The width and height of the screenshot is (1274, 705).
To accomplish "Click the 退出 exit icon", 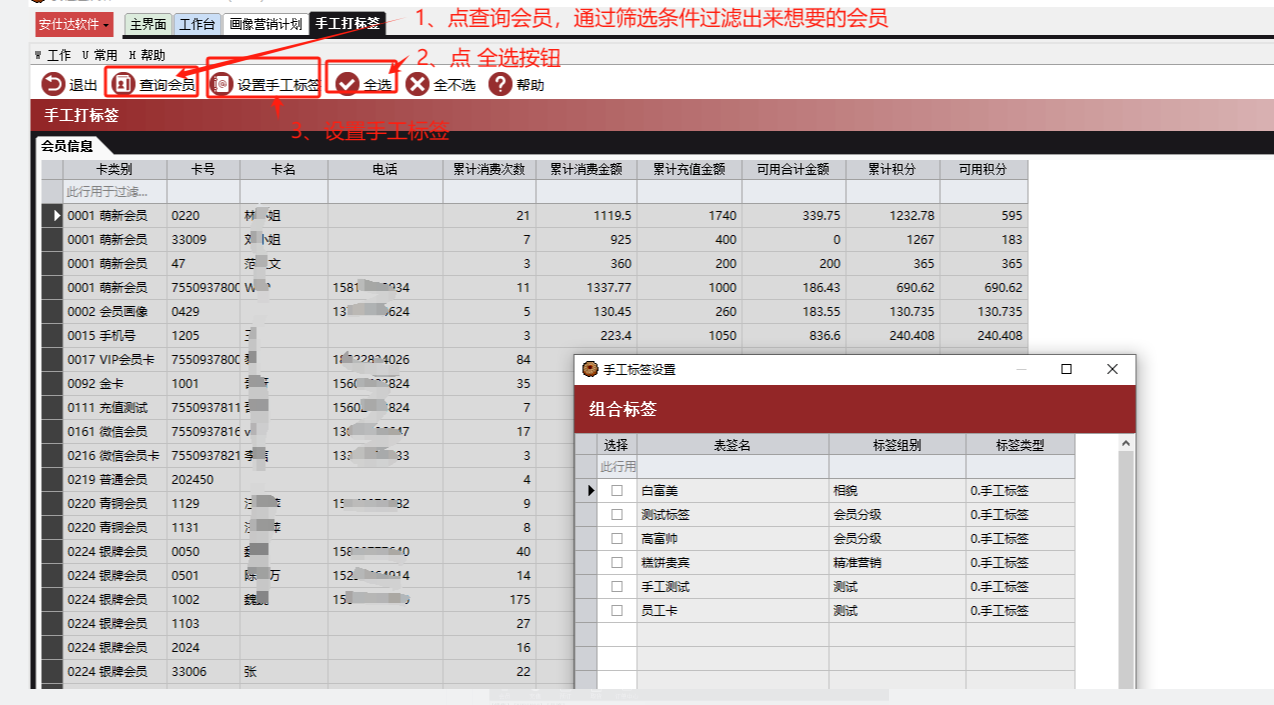I will click(53, 85).
